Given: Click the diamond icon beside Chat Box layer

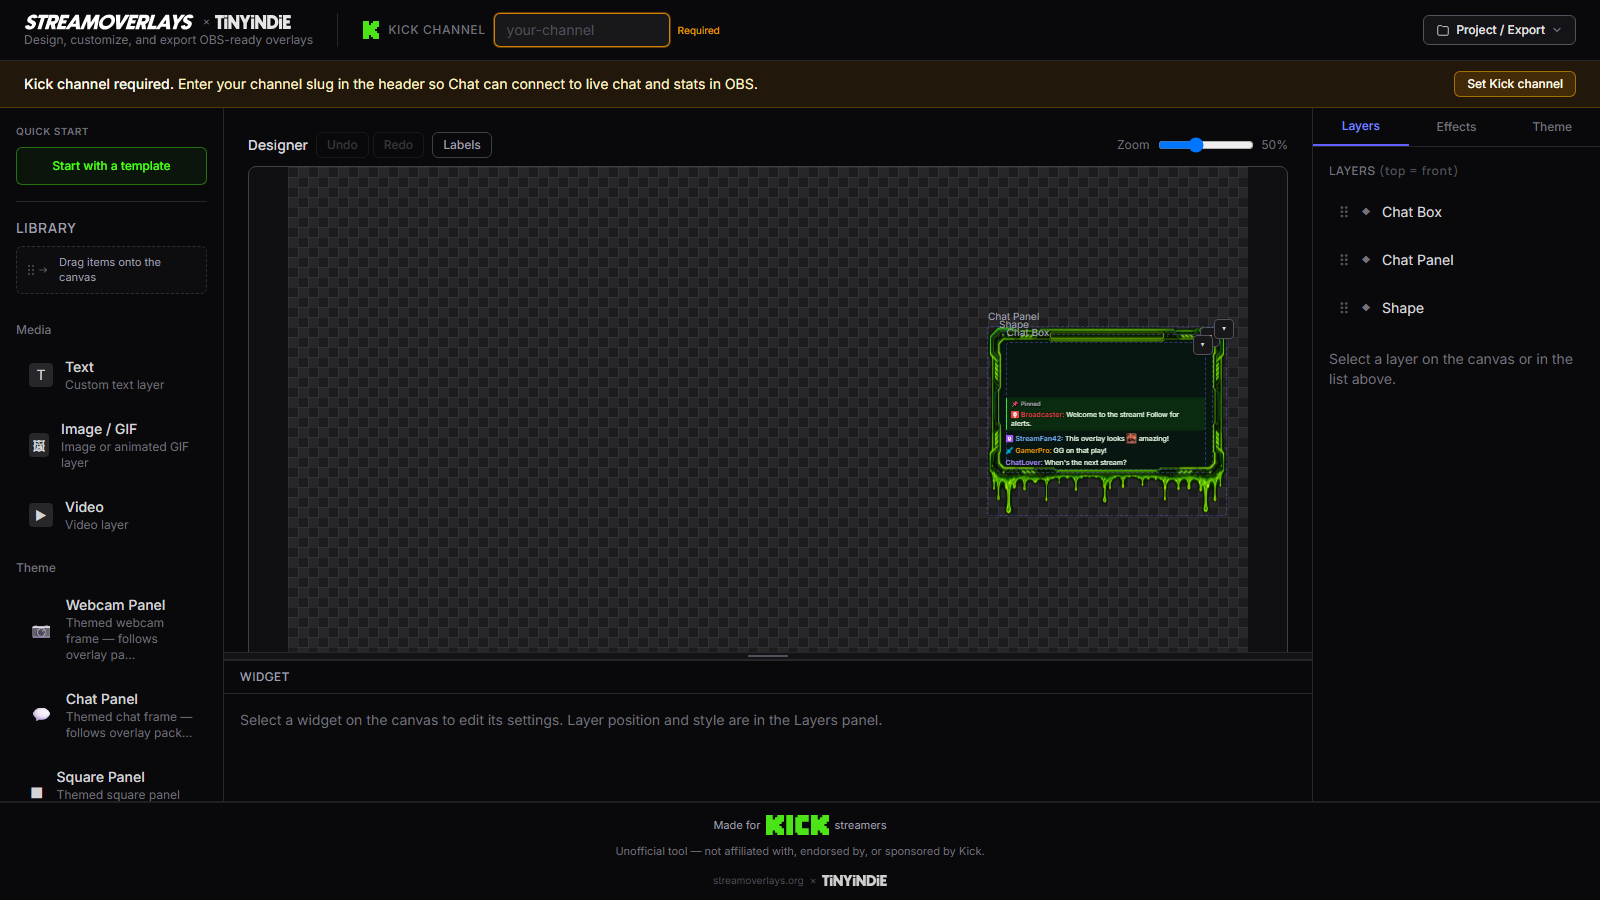Looking at the screenshot, I should 1366,212.
